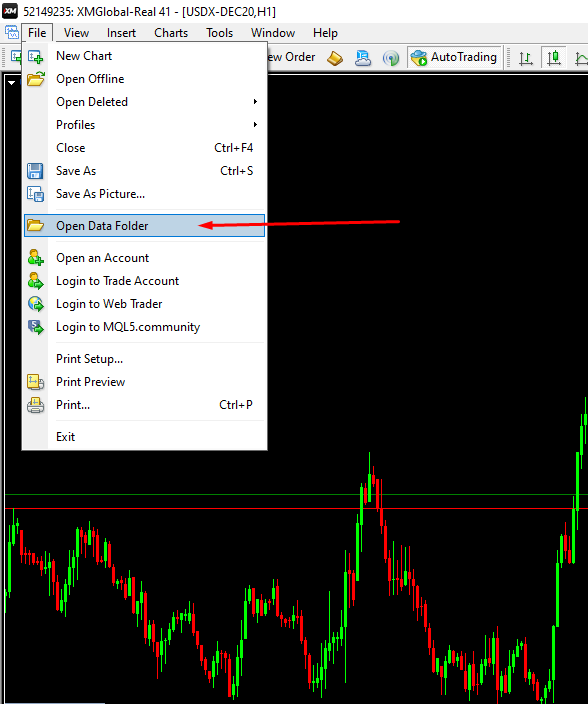Click Login to Trade Account icon
The height and width of the screenshot is (704, 588).
point(35,281)
